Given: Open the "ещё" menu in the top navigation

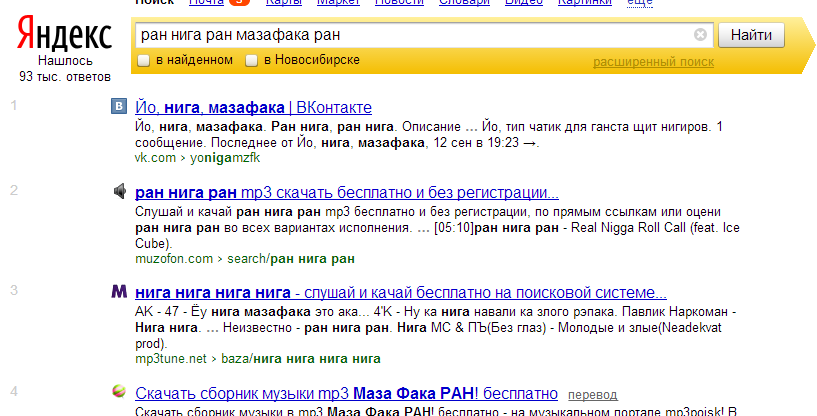Looking at the screenshot, I should pyautogui.click(x=640, y=3).
